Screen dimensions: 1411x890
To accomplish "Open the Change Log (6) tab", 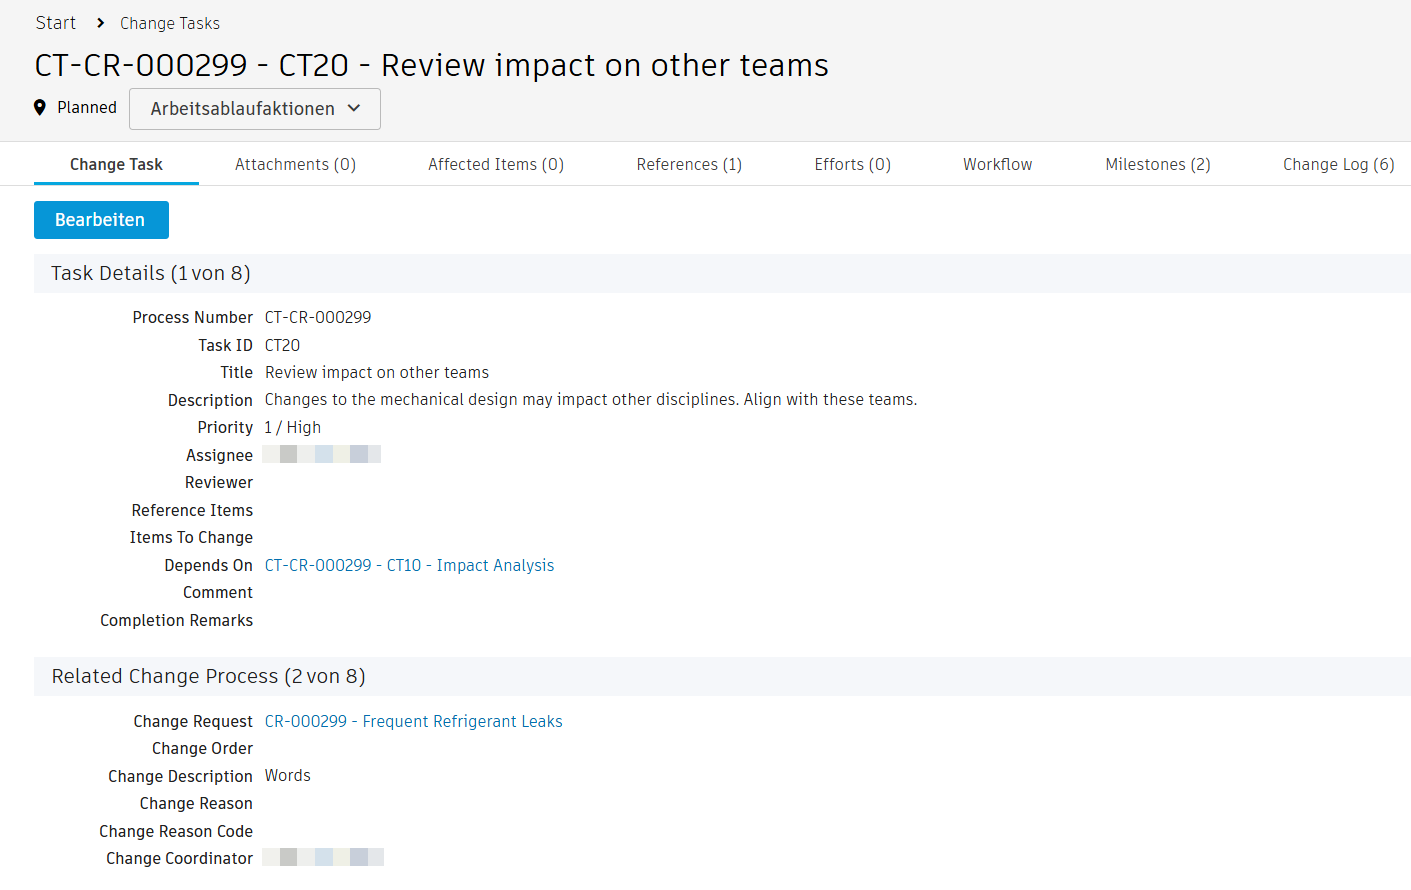I will (1338, 165).
